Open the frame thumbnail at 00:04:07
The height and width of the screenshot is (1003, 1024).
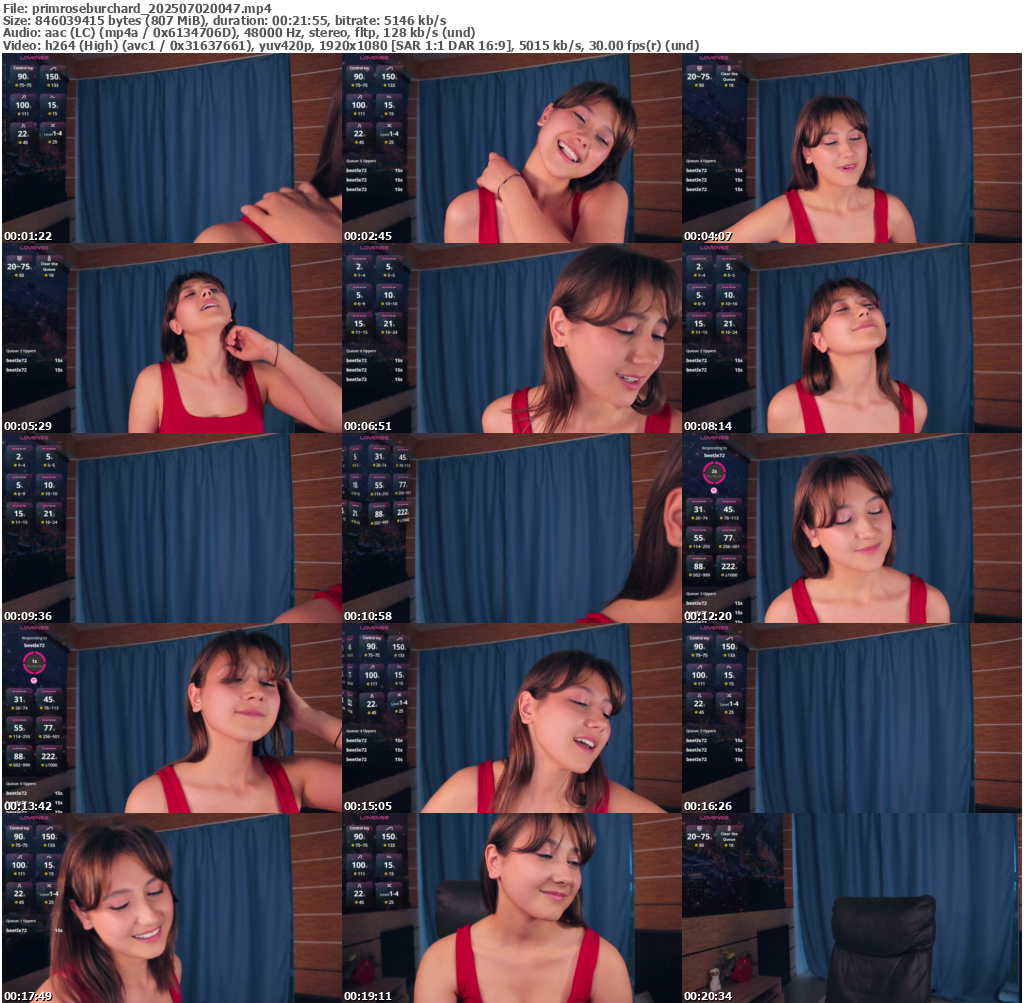[852, 148]
